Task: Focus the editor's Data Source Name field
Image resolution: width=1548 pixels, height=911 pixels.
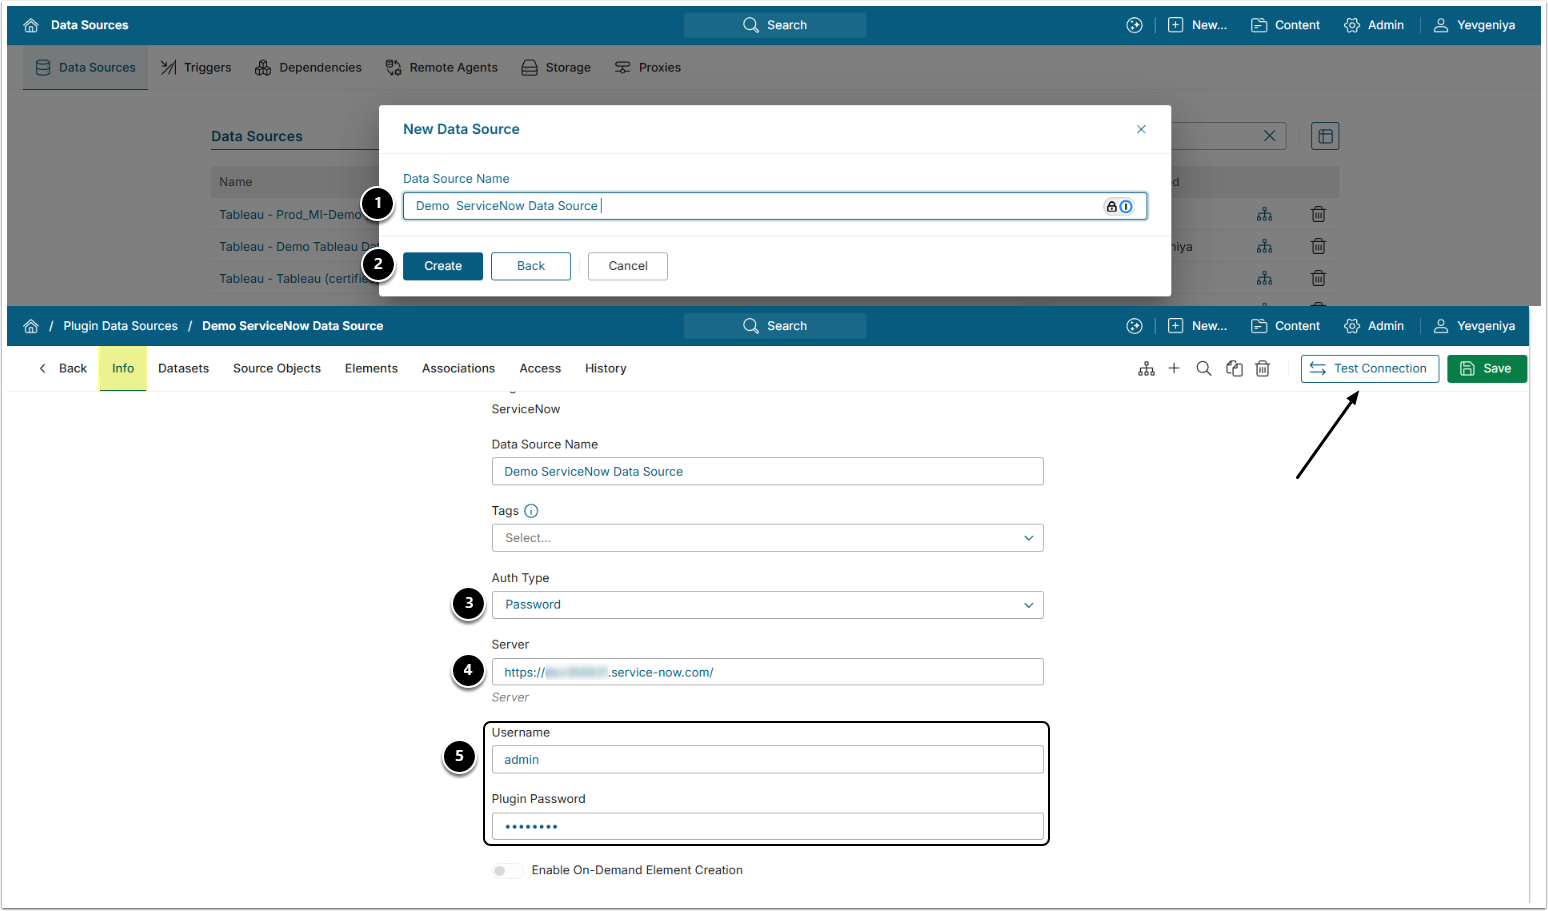Action: pyautogui.click(x=767, y=472)
